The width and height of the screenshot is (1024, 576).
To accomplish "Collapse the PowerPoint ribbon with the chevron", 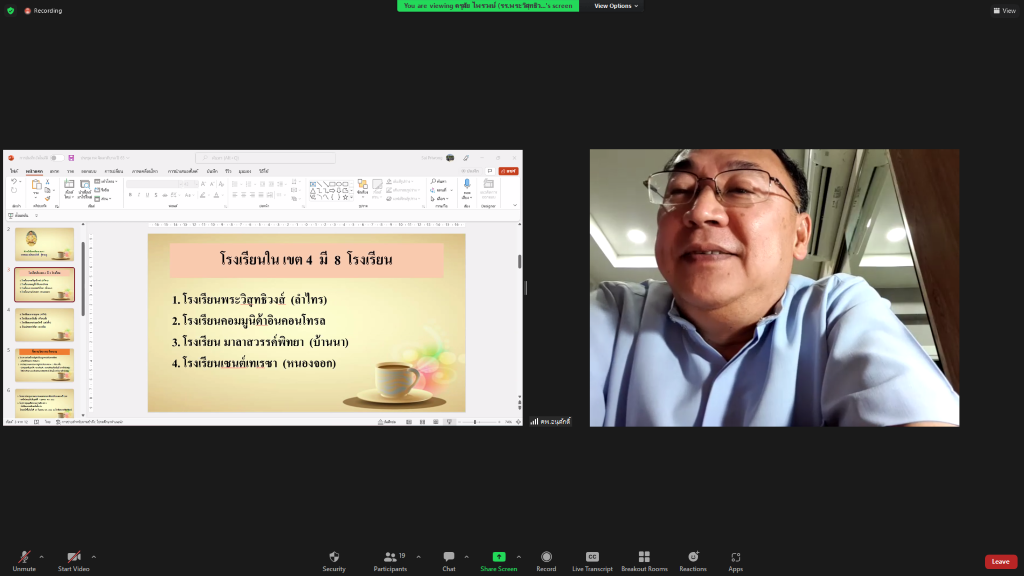I will [515, 206].
